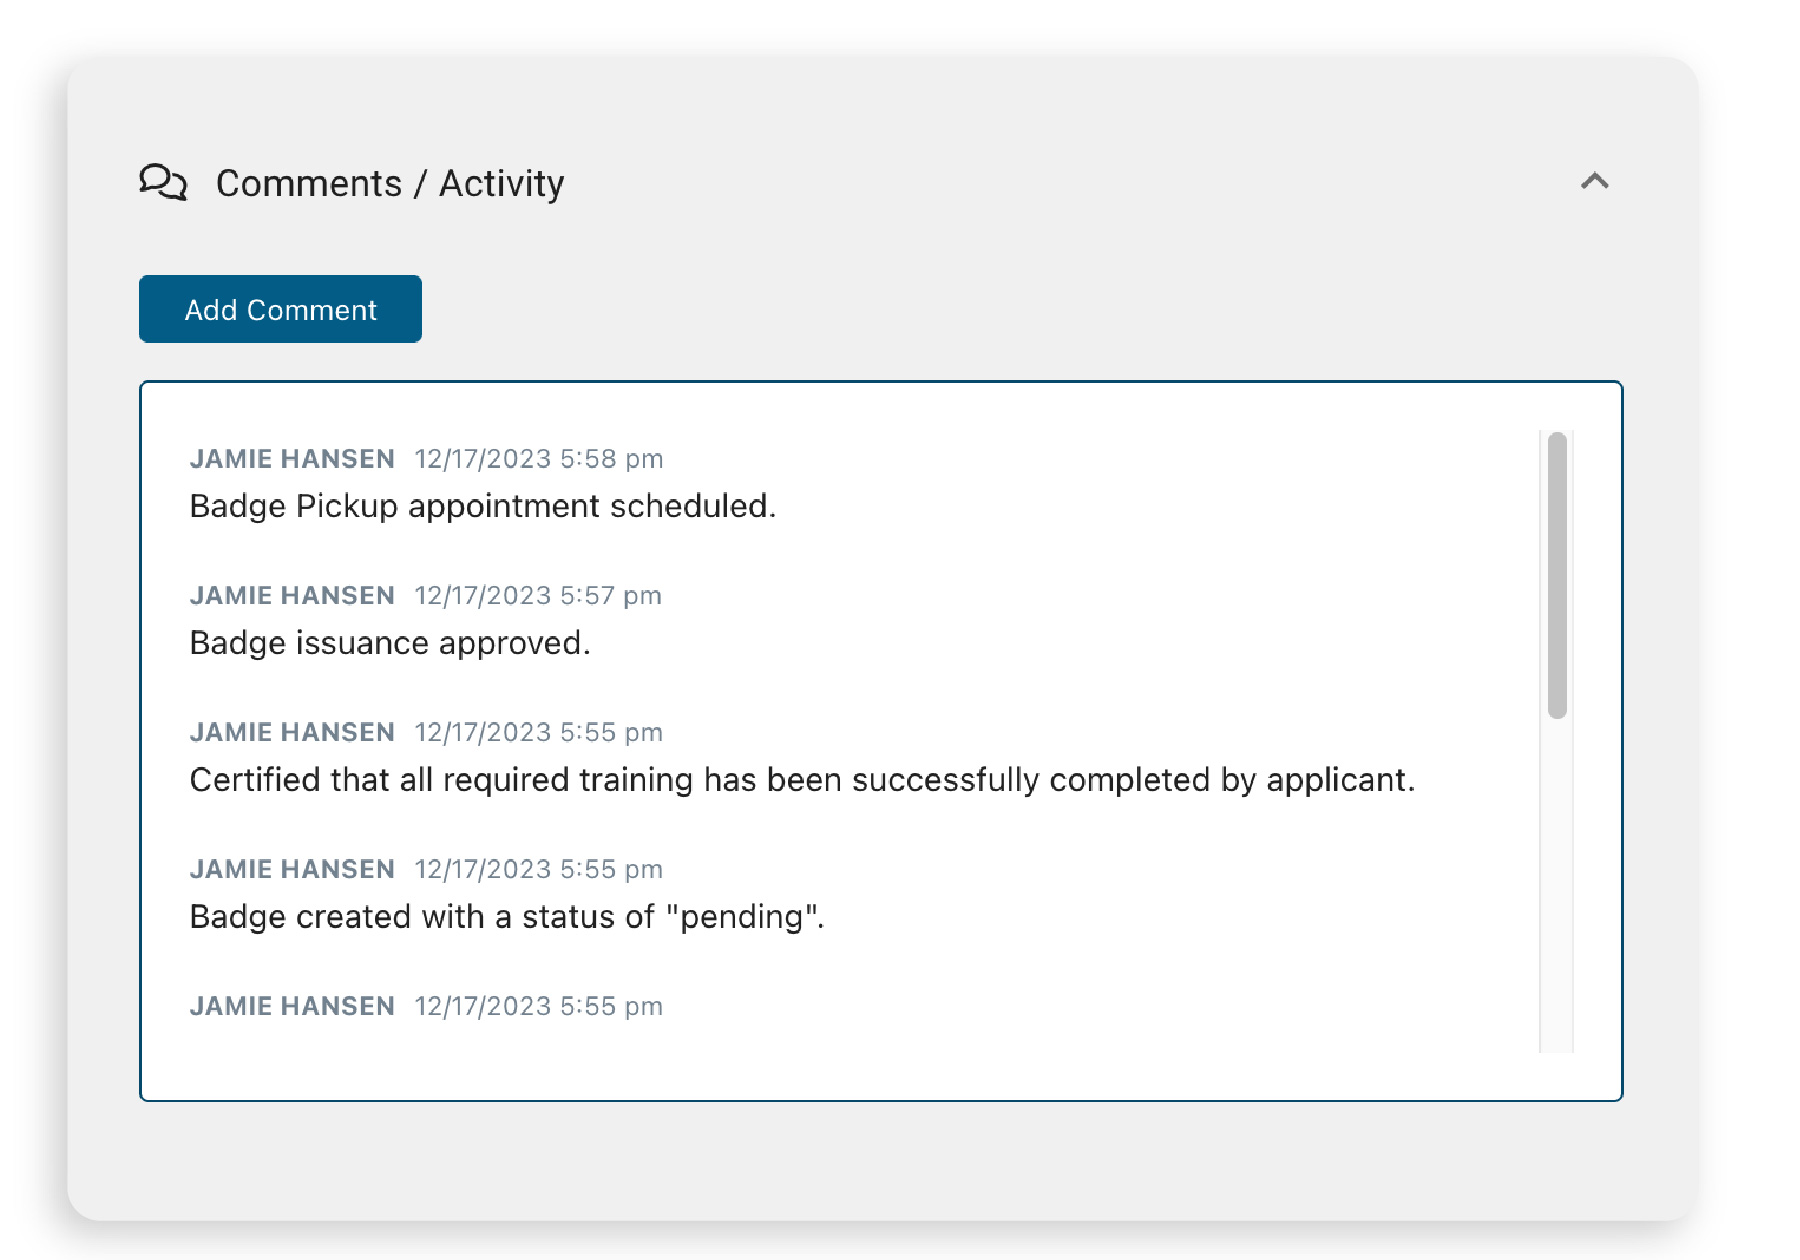Image resolution: width=1800 pixels, height=1260 pixels.
Task: Select the Badge Pickup appointment scheduled comment
Action: [x=482, y=506]
